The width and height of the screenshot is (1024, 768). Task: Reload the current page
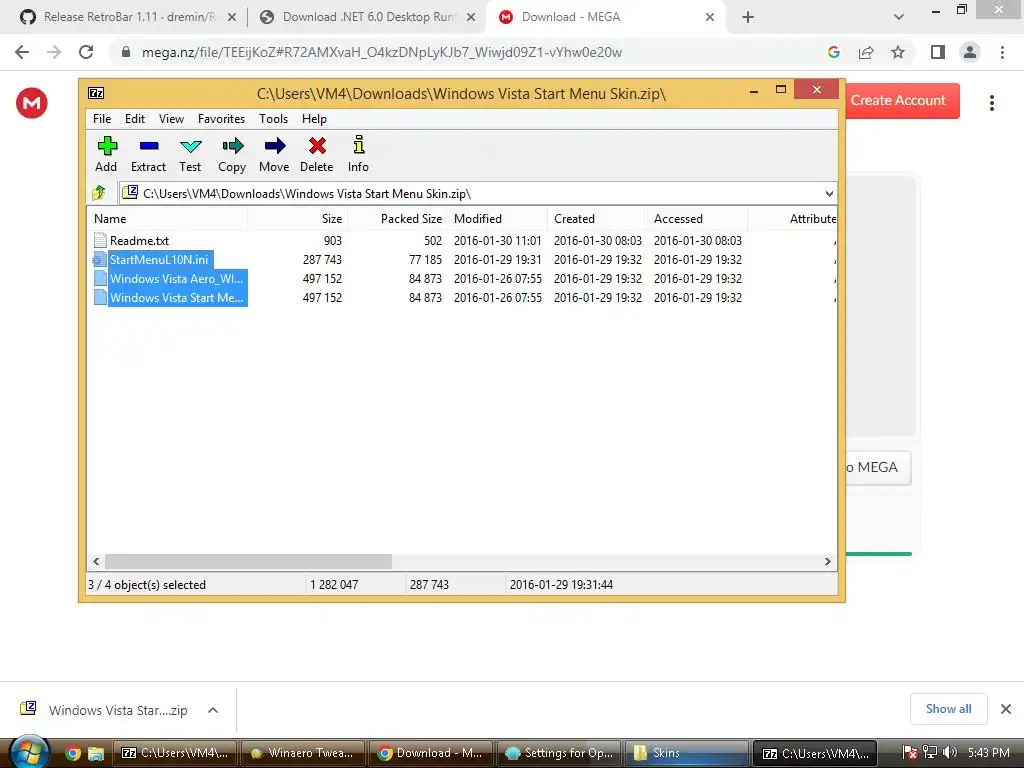86,52
